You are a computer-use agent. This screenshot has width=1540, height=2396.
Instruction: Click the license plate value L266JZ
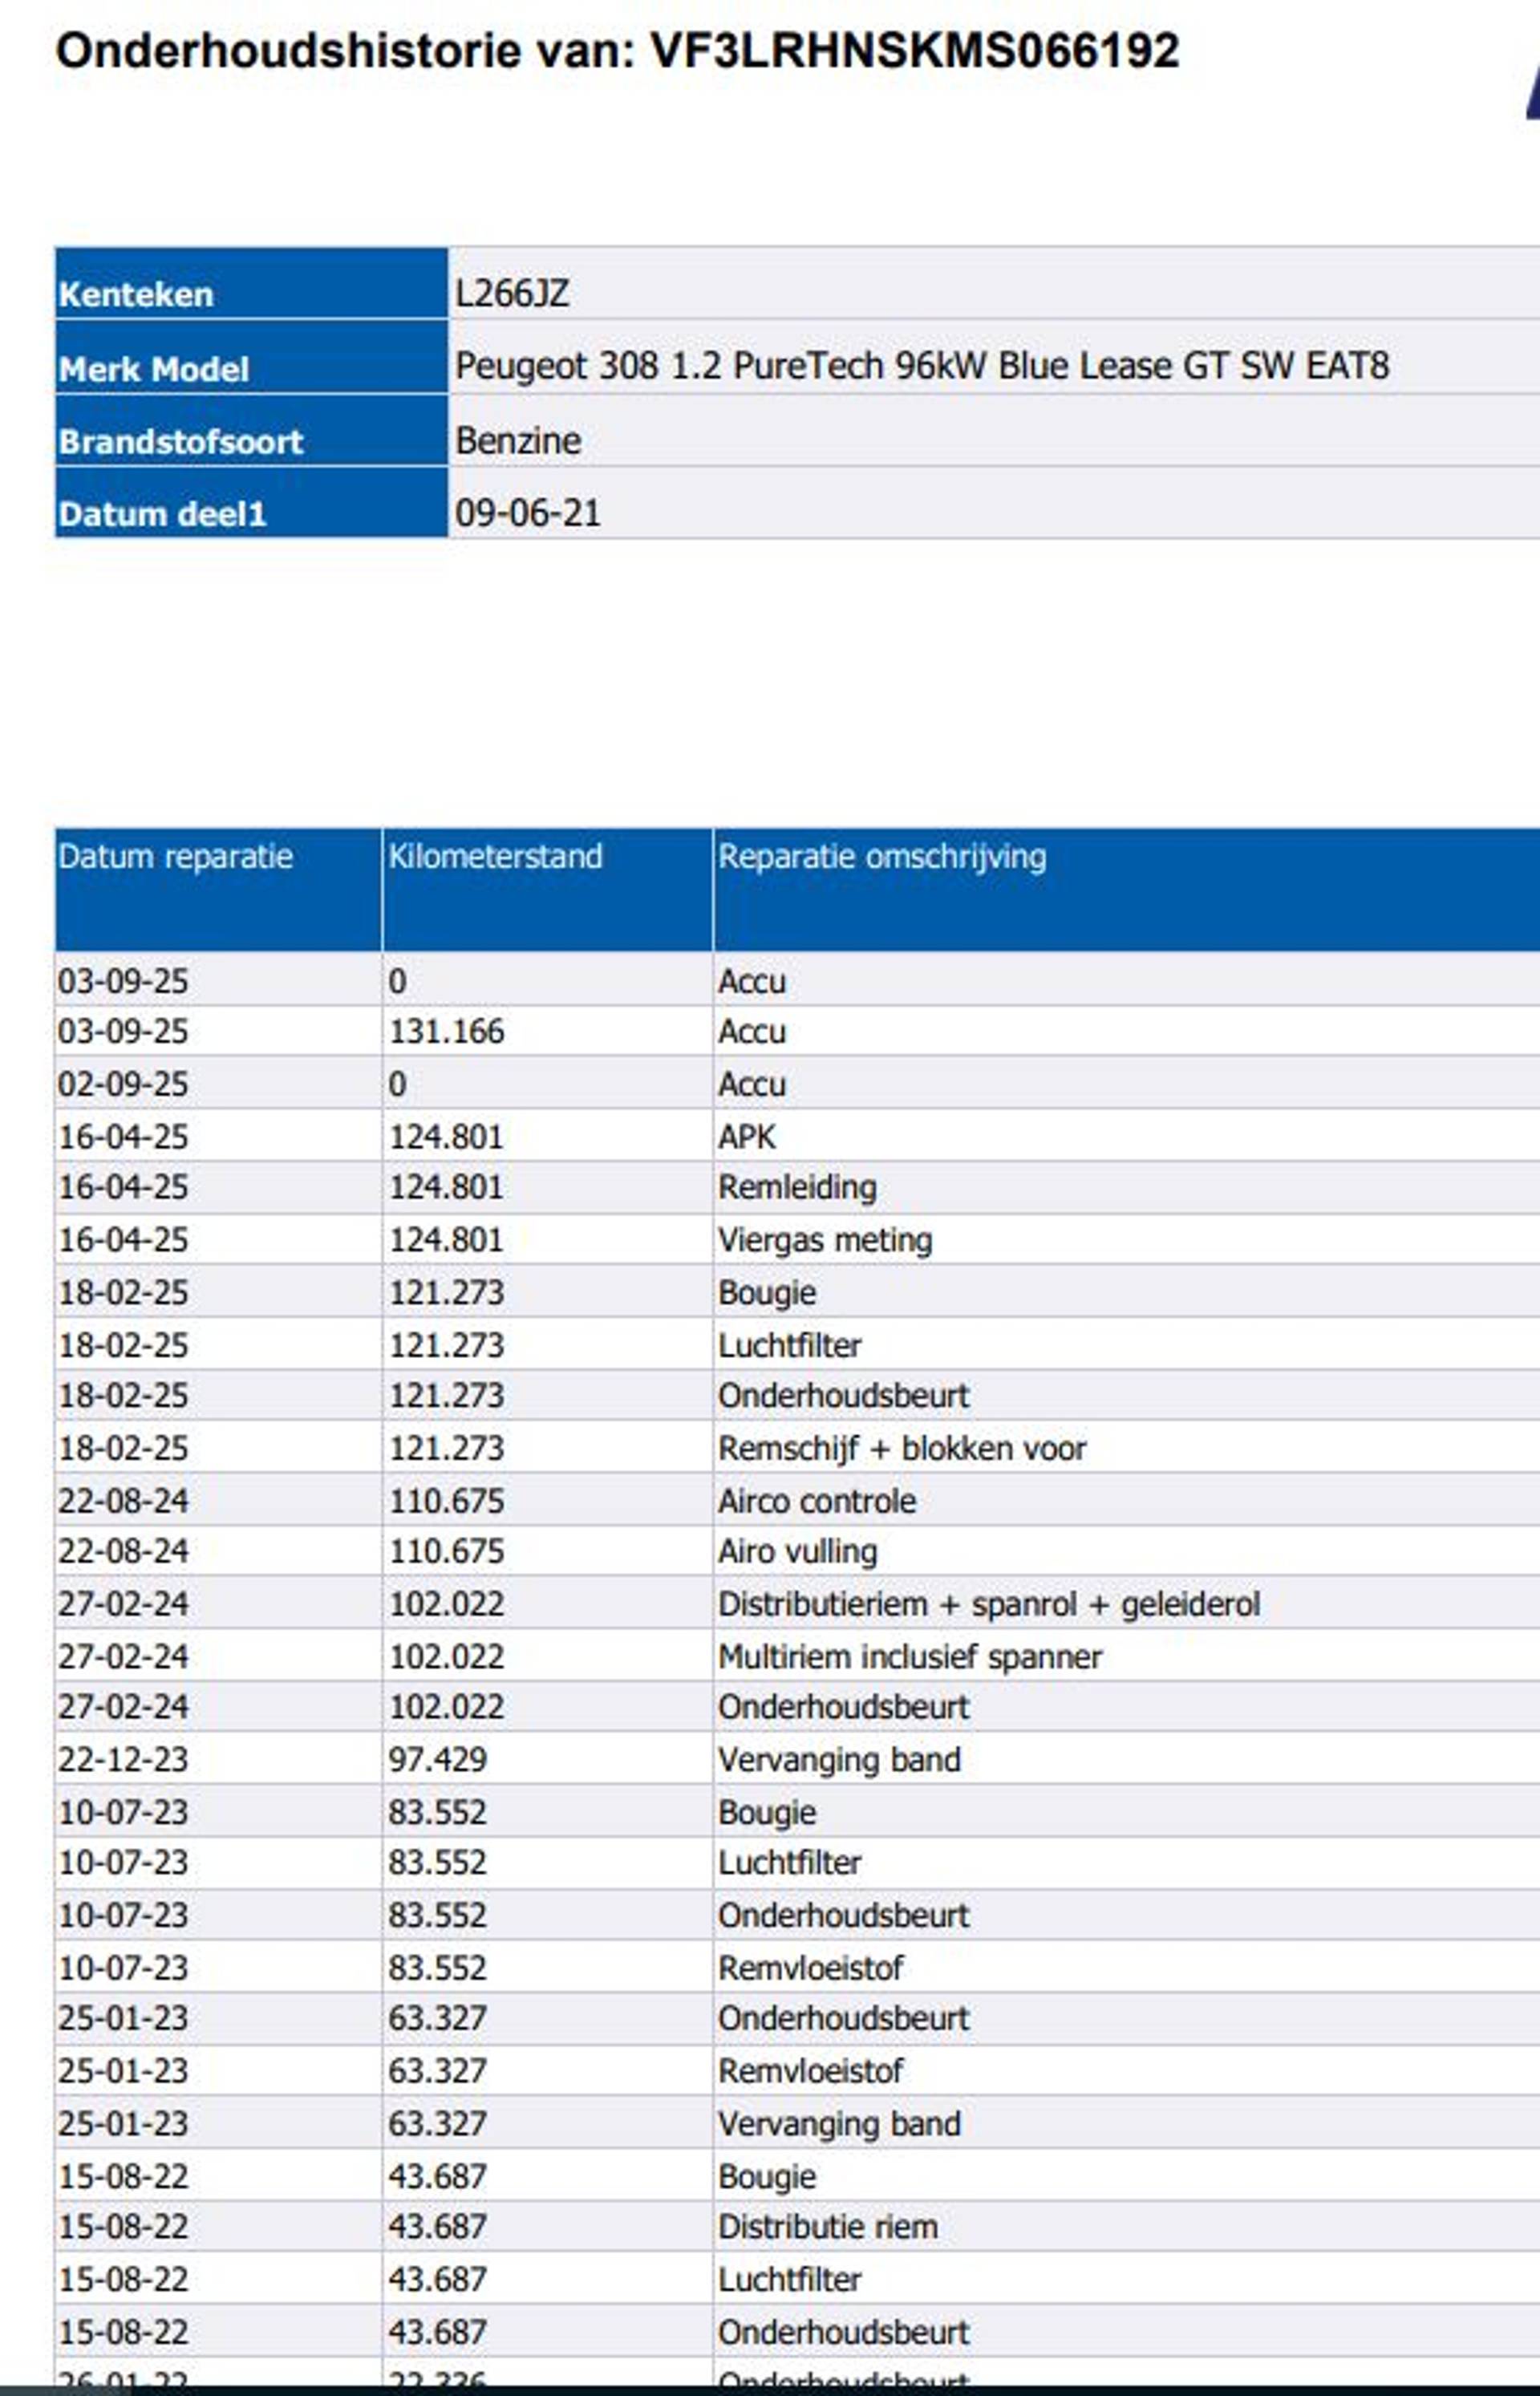point(512,294)
